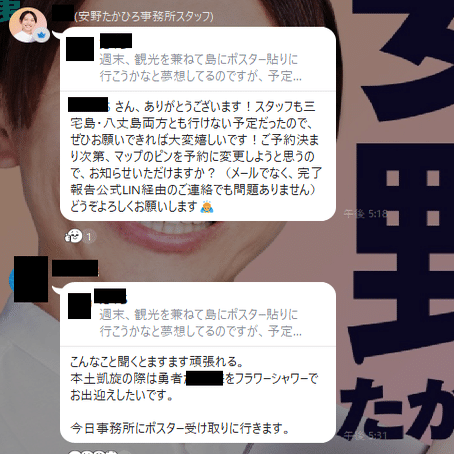Click reaction icons below the second message

(88, 452)
